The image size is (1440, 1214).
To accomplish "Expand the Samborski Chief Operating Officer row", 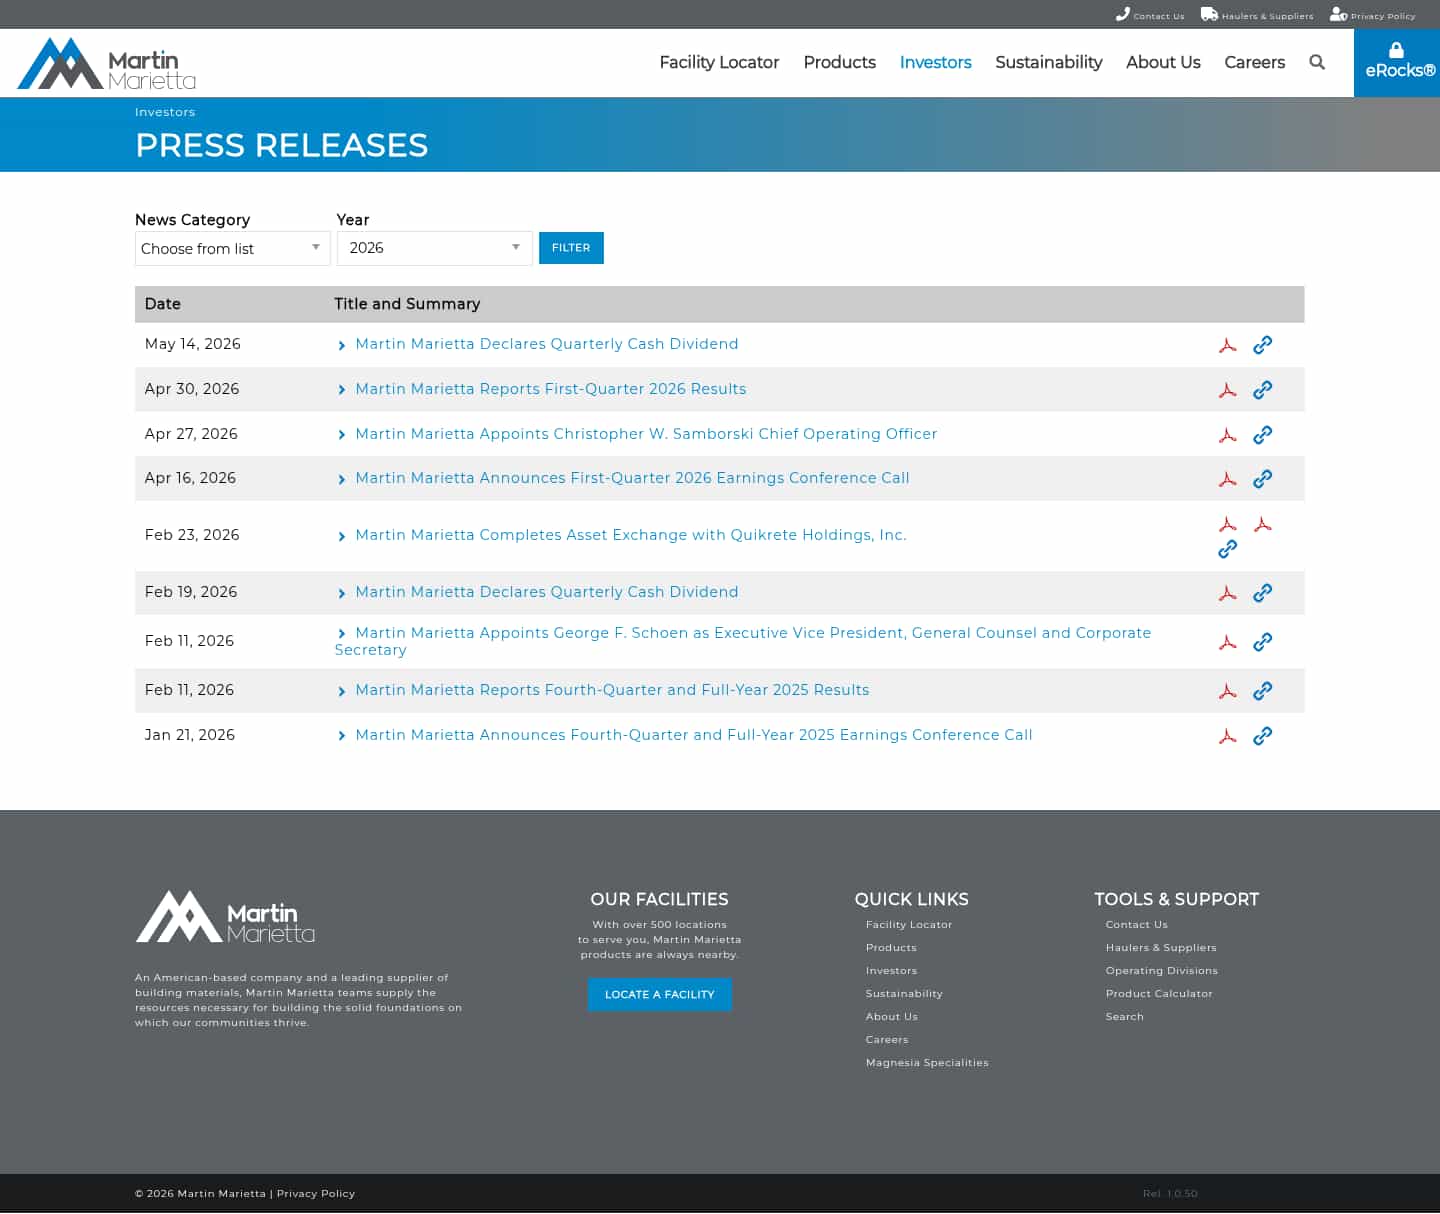I will pos(342,435).
